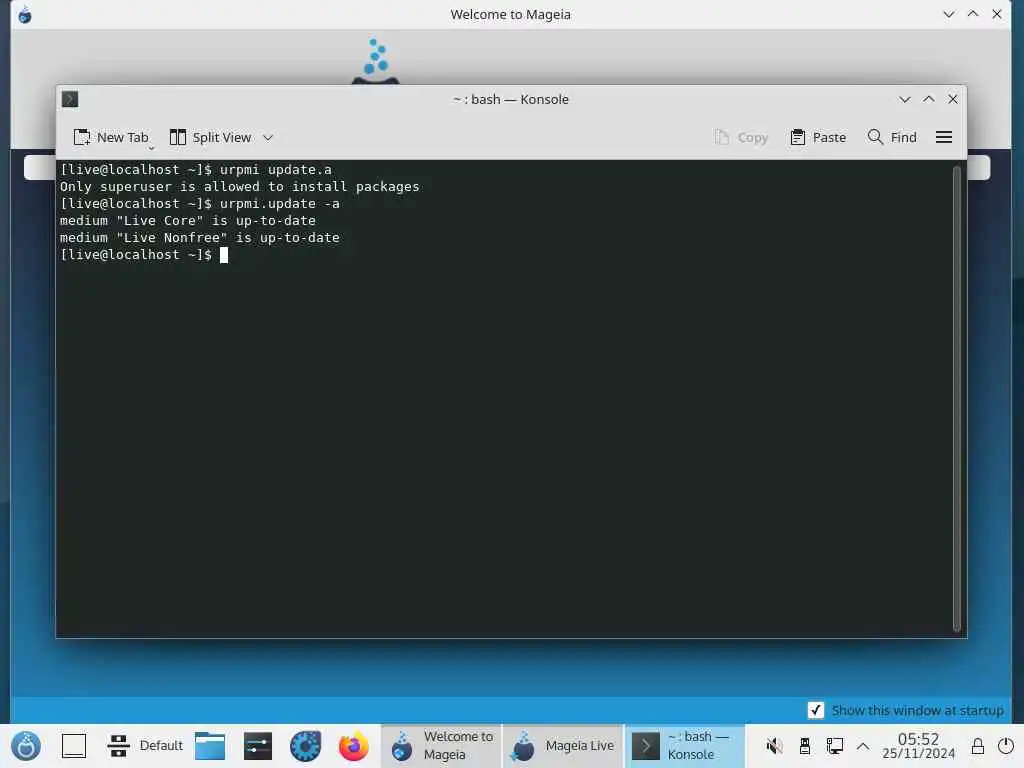
Task: Click the show desktop icon in taskbar
Action: 74,746
